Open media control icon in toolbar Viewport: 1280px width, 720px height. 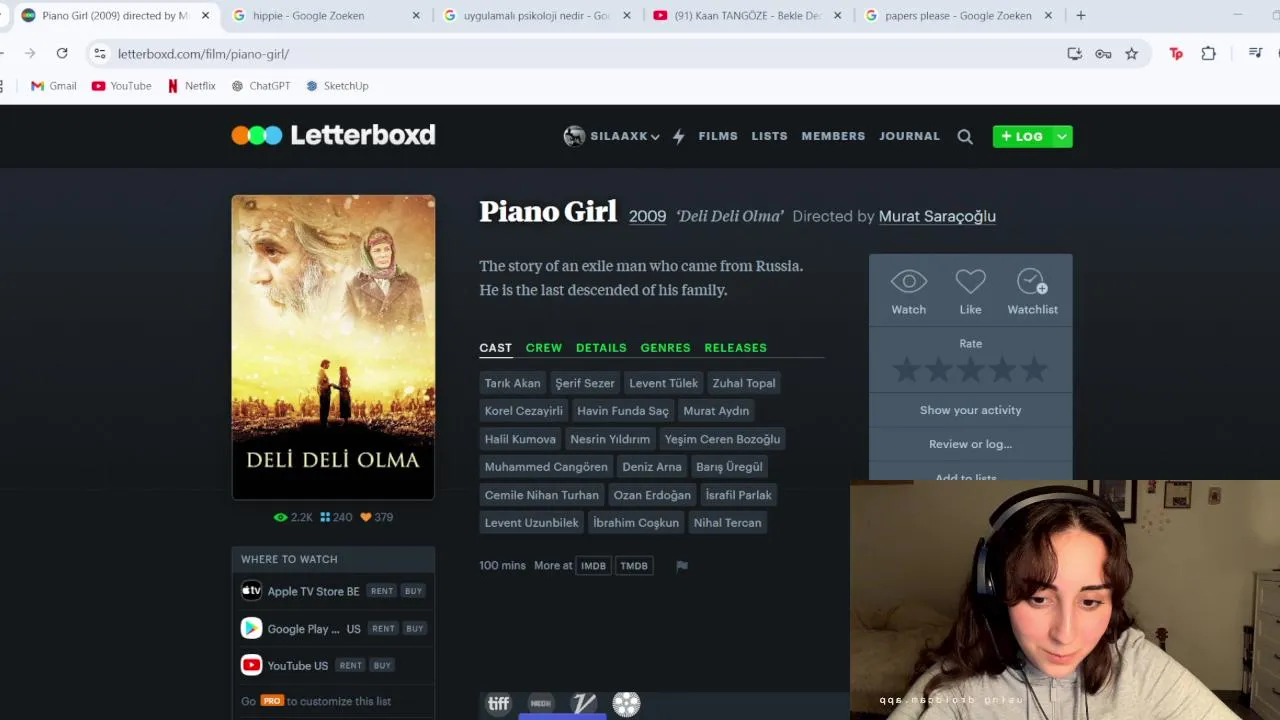(1255, 54)
